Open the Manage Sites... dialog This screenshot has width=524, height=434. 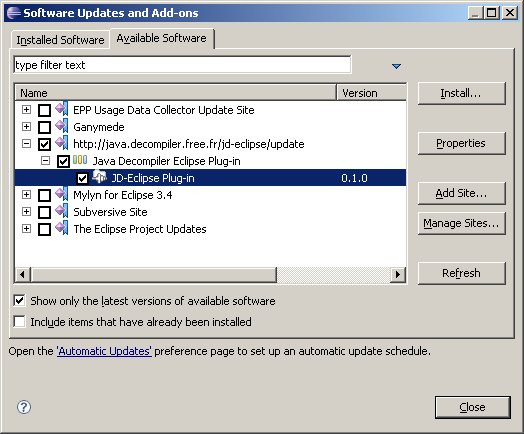462,223
